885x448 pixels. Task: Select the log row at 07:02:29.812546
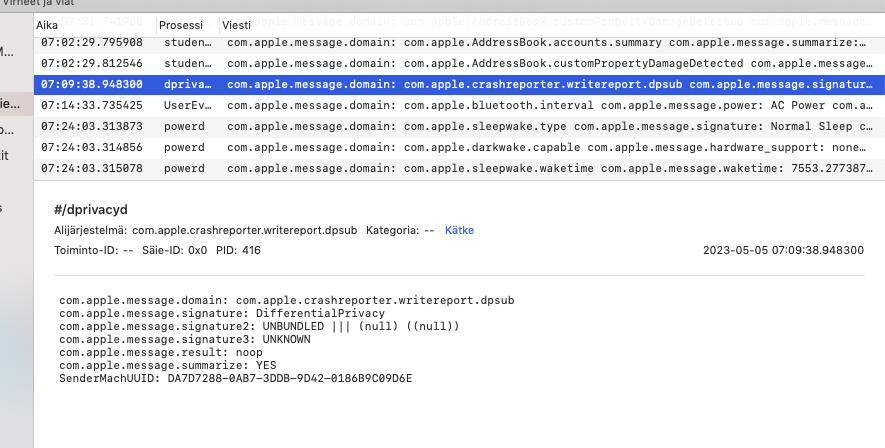click(x=459, y=64)
